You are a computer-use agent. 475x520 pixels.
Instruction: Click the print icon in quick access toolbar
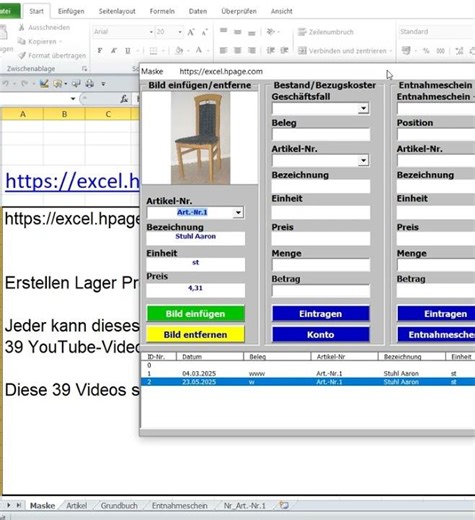click(90, 83)
